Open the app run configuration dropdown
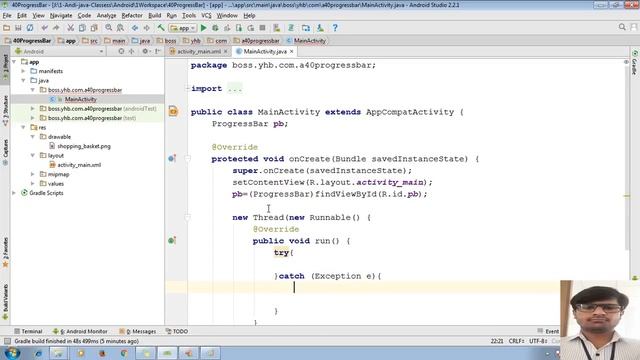 coord(183,28)
